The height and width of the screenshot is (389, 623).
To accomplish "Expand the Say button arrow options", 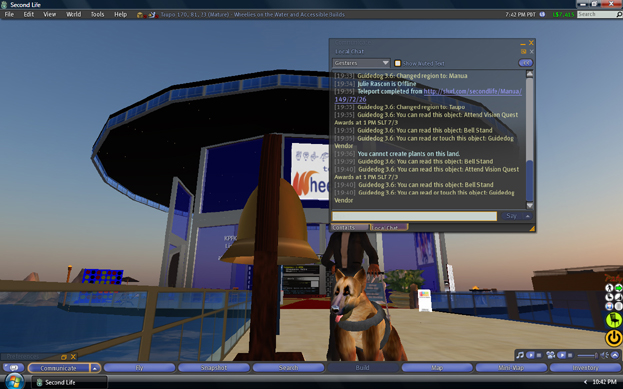I will 528,216.
